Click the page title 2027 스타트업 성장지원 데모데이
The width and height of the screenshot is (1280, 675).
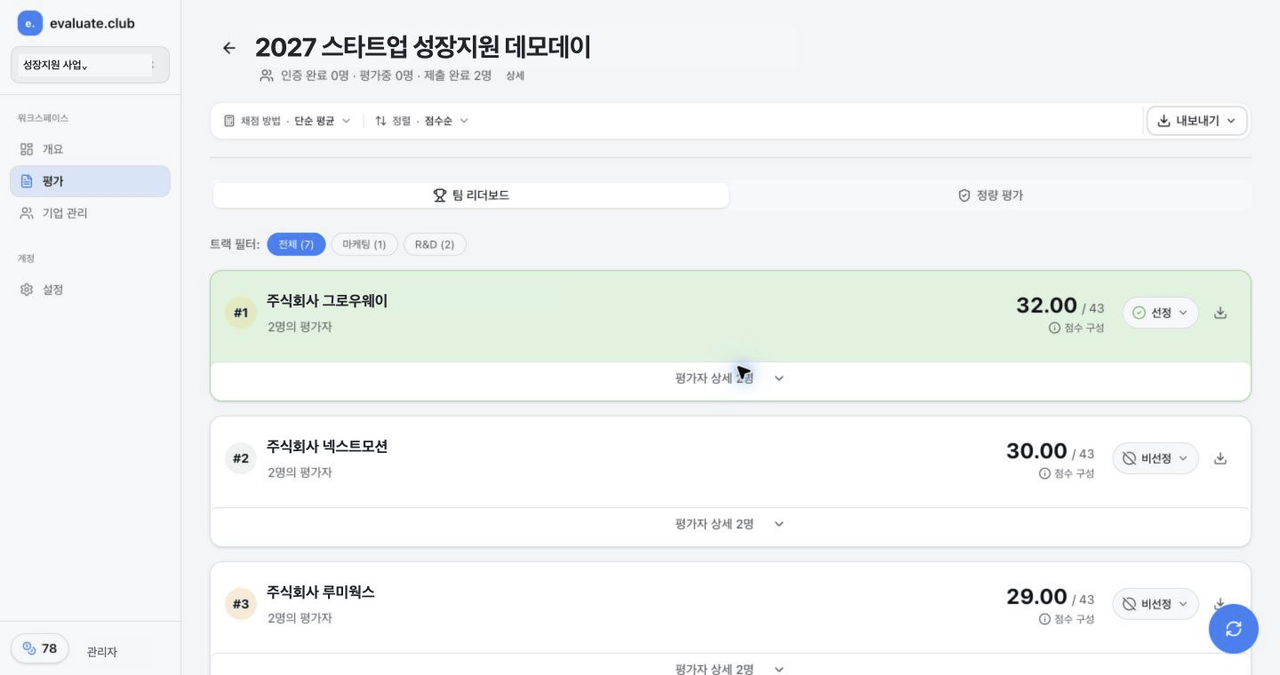click(423, 47)
